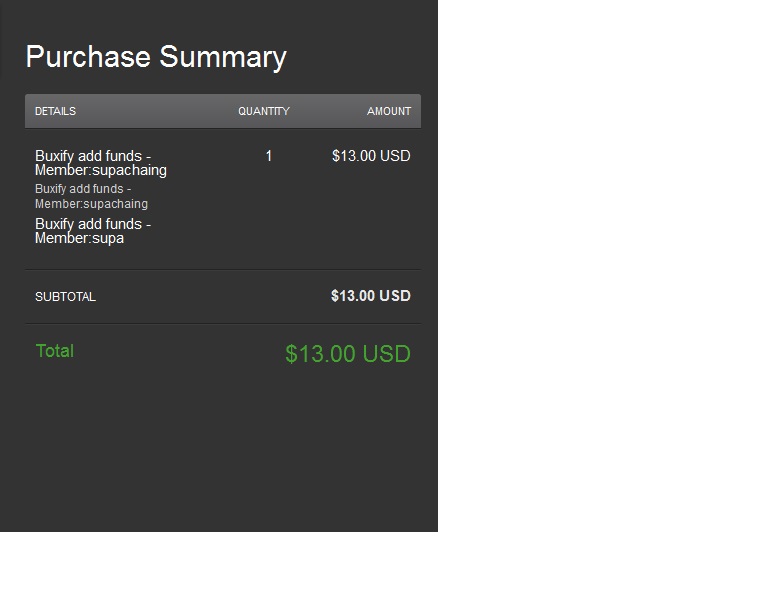This screenshot has height=614, width=768.
Task: Click the DETAILS column header
Action: click(x=55, y=111)
